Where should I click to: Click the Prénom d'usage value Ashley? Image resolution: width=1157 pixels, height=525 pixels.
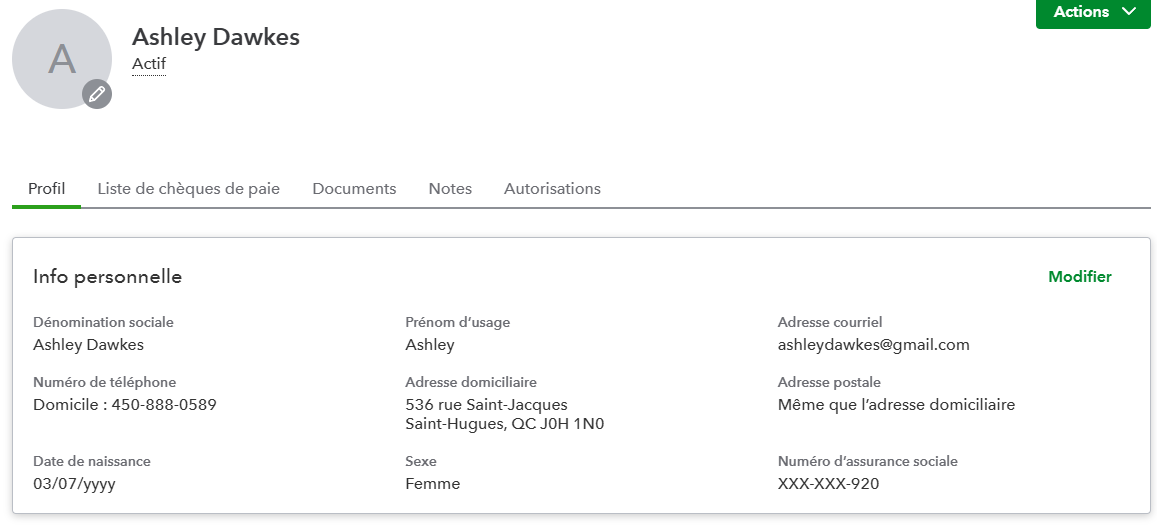click(x=430, y=345)
